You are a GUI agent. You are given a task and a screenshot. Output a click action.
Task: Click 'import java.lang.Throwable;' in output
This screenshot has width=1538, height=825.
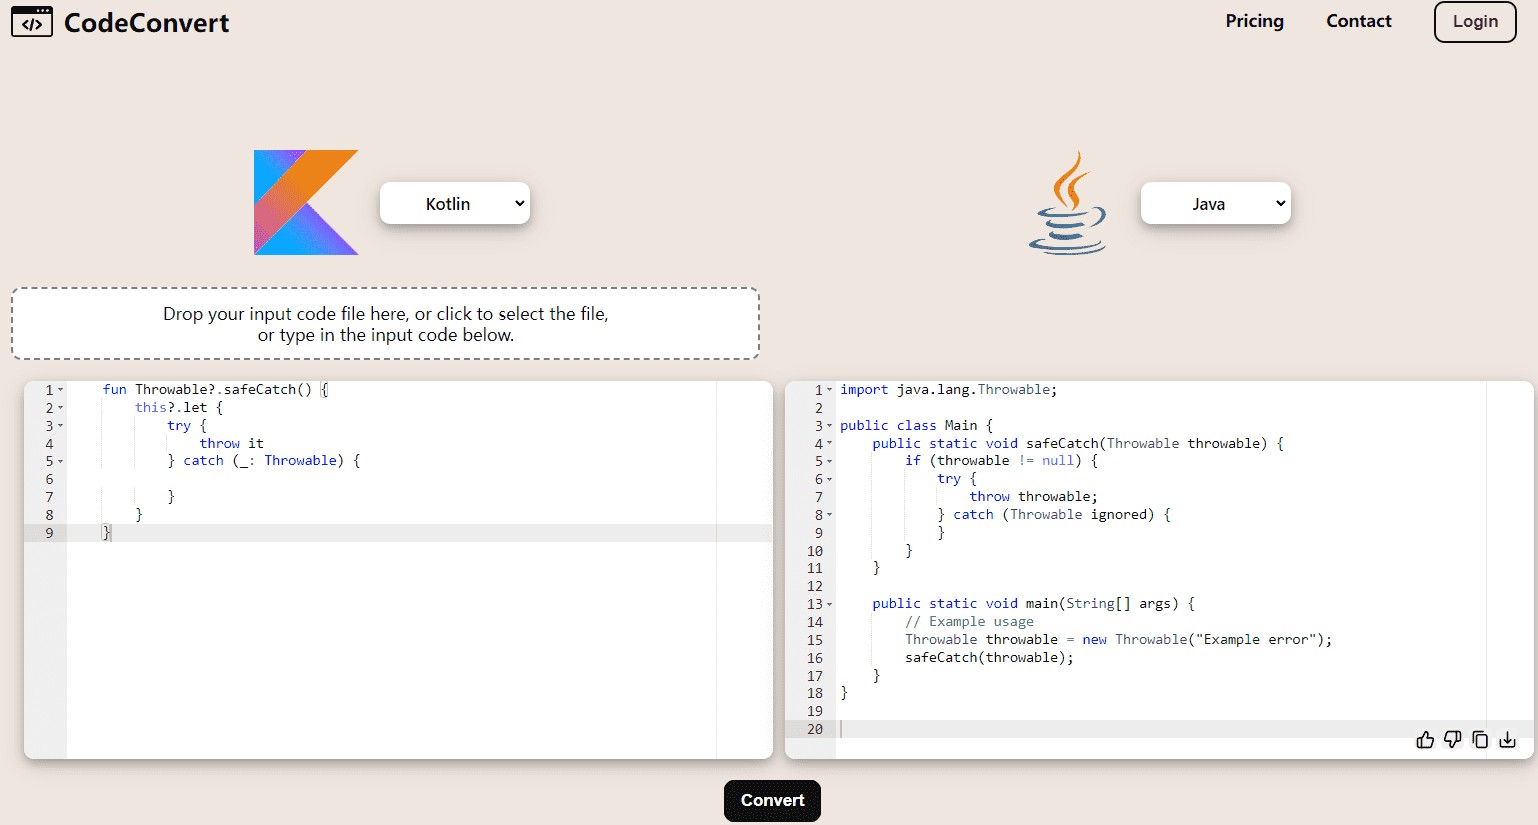click(x=948, y=390)
